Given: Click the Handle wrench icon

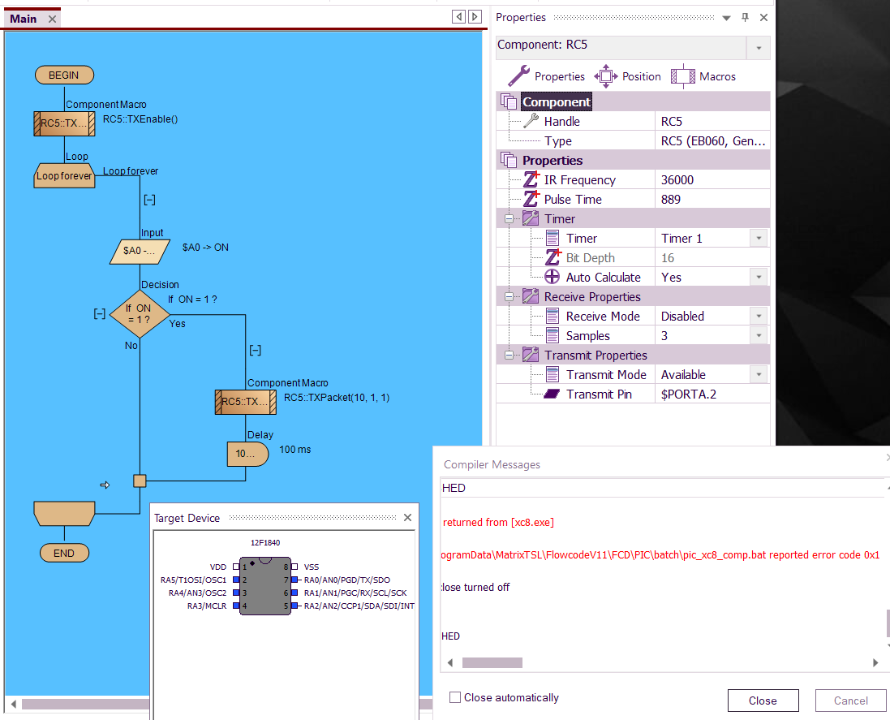Looking at the screenshot, I should coord(531,121).
